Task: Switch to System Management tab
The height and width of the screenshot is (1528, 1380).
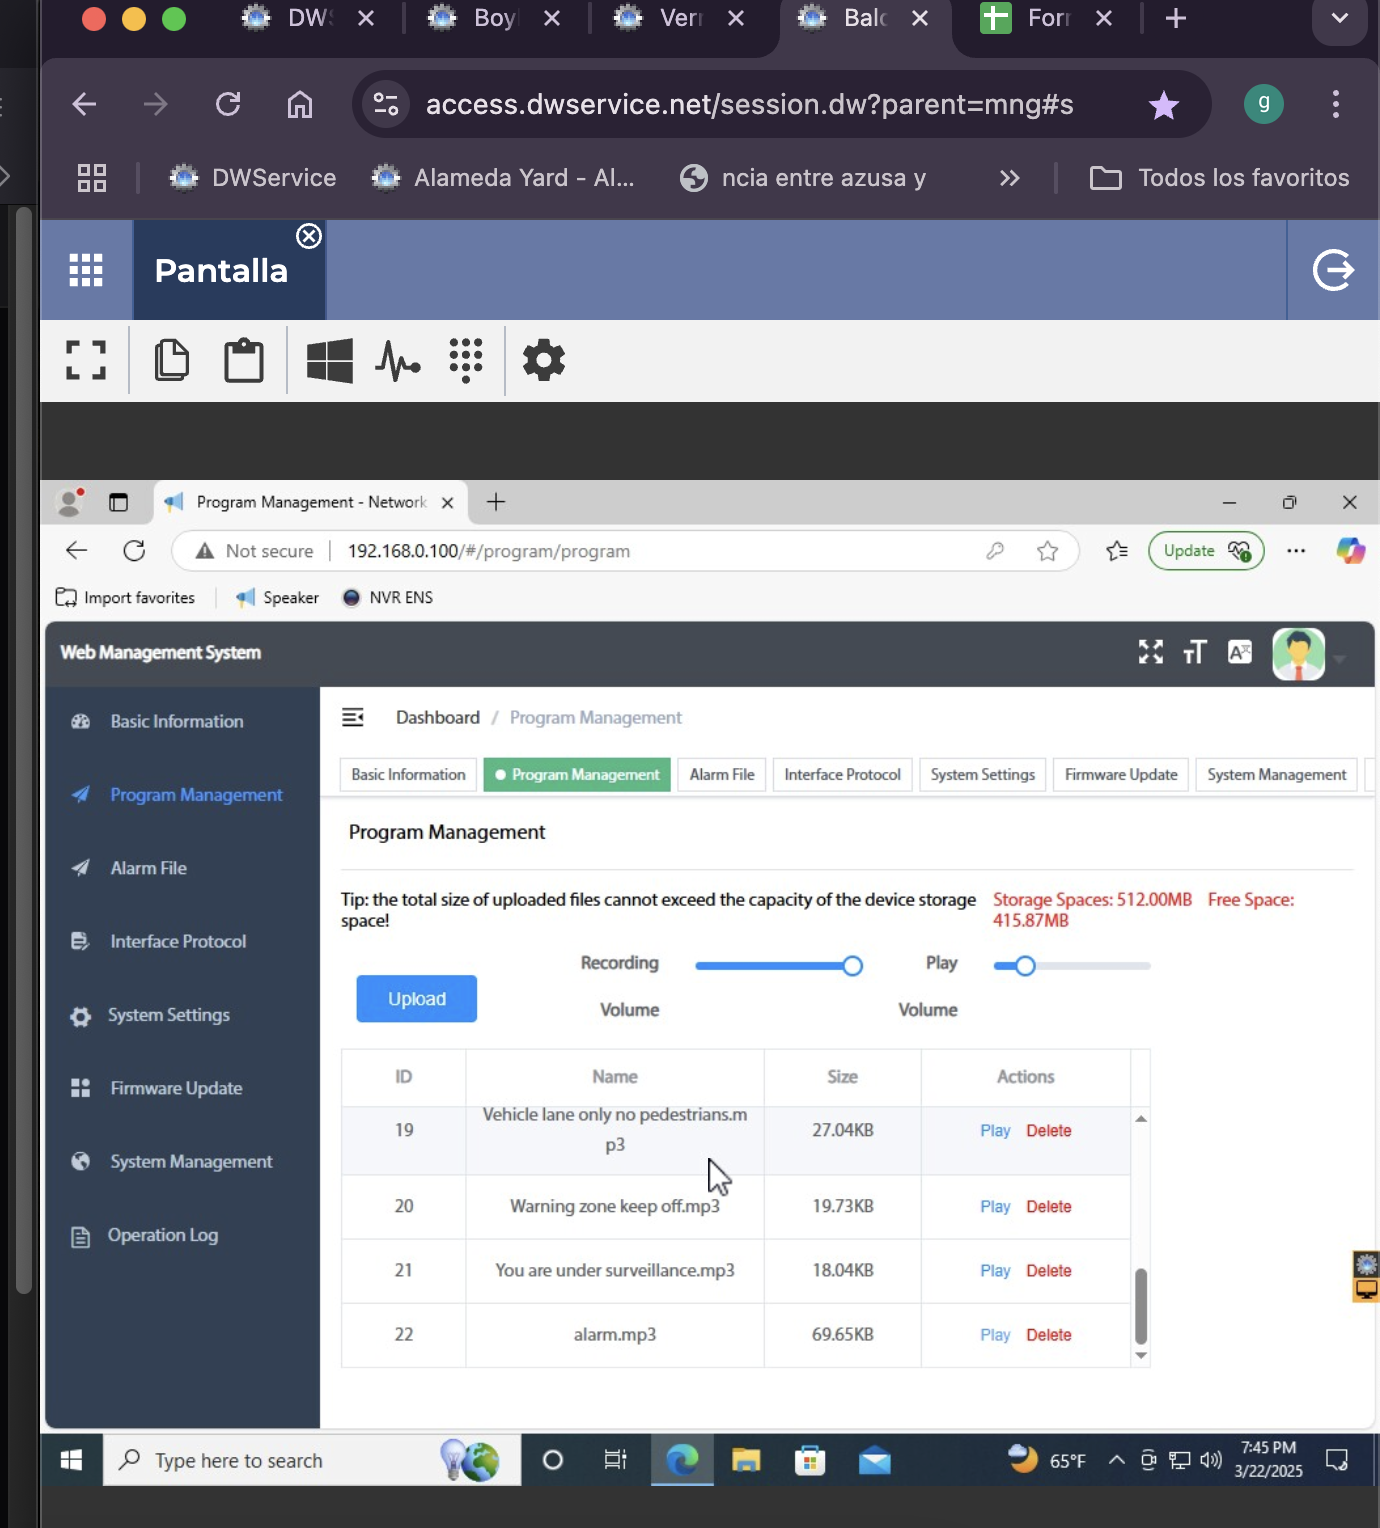Action: 1277,774
